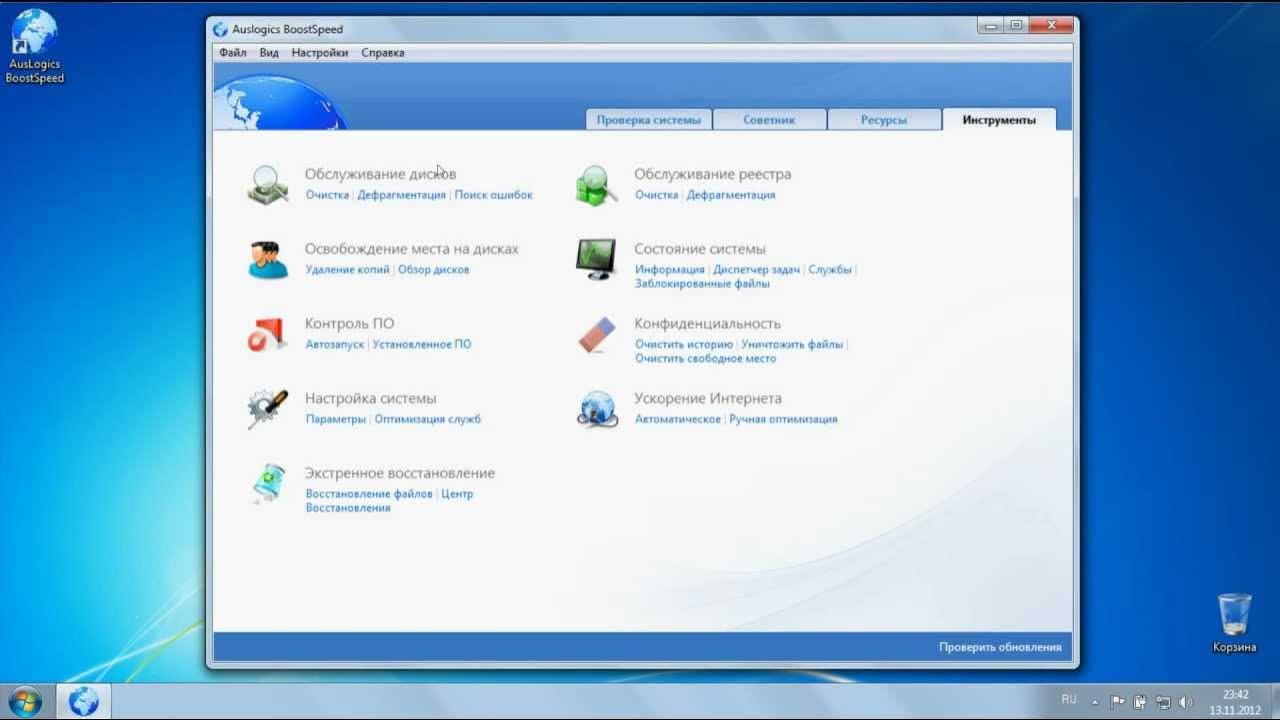Click the users icon for Освобождение места
Screen dimensions: 1280x720
tap(268, 260)
